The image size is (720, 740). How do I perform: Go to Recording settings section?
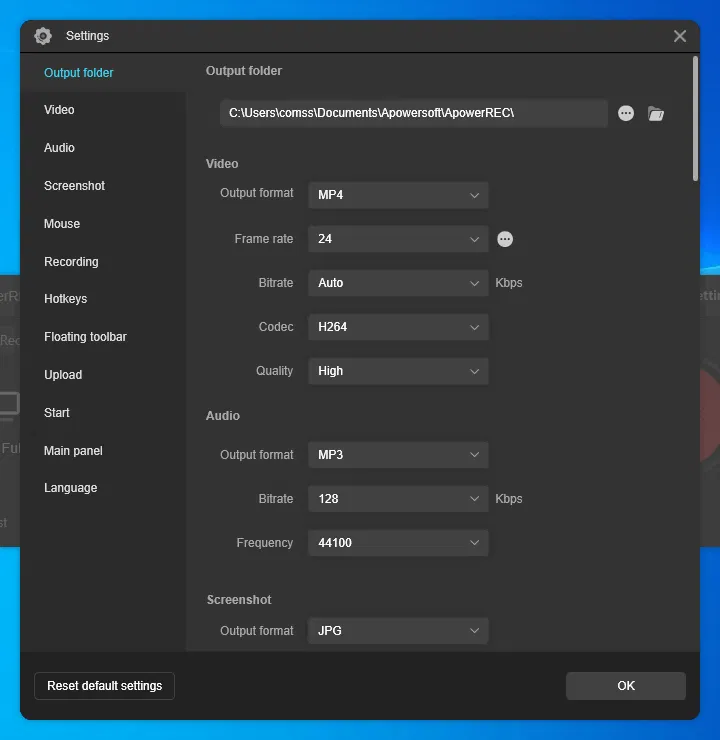pyautogui.click(x=71, y=261)
